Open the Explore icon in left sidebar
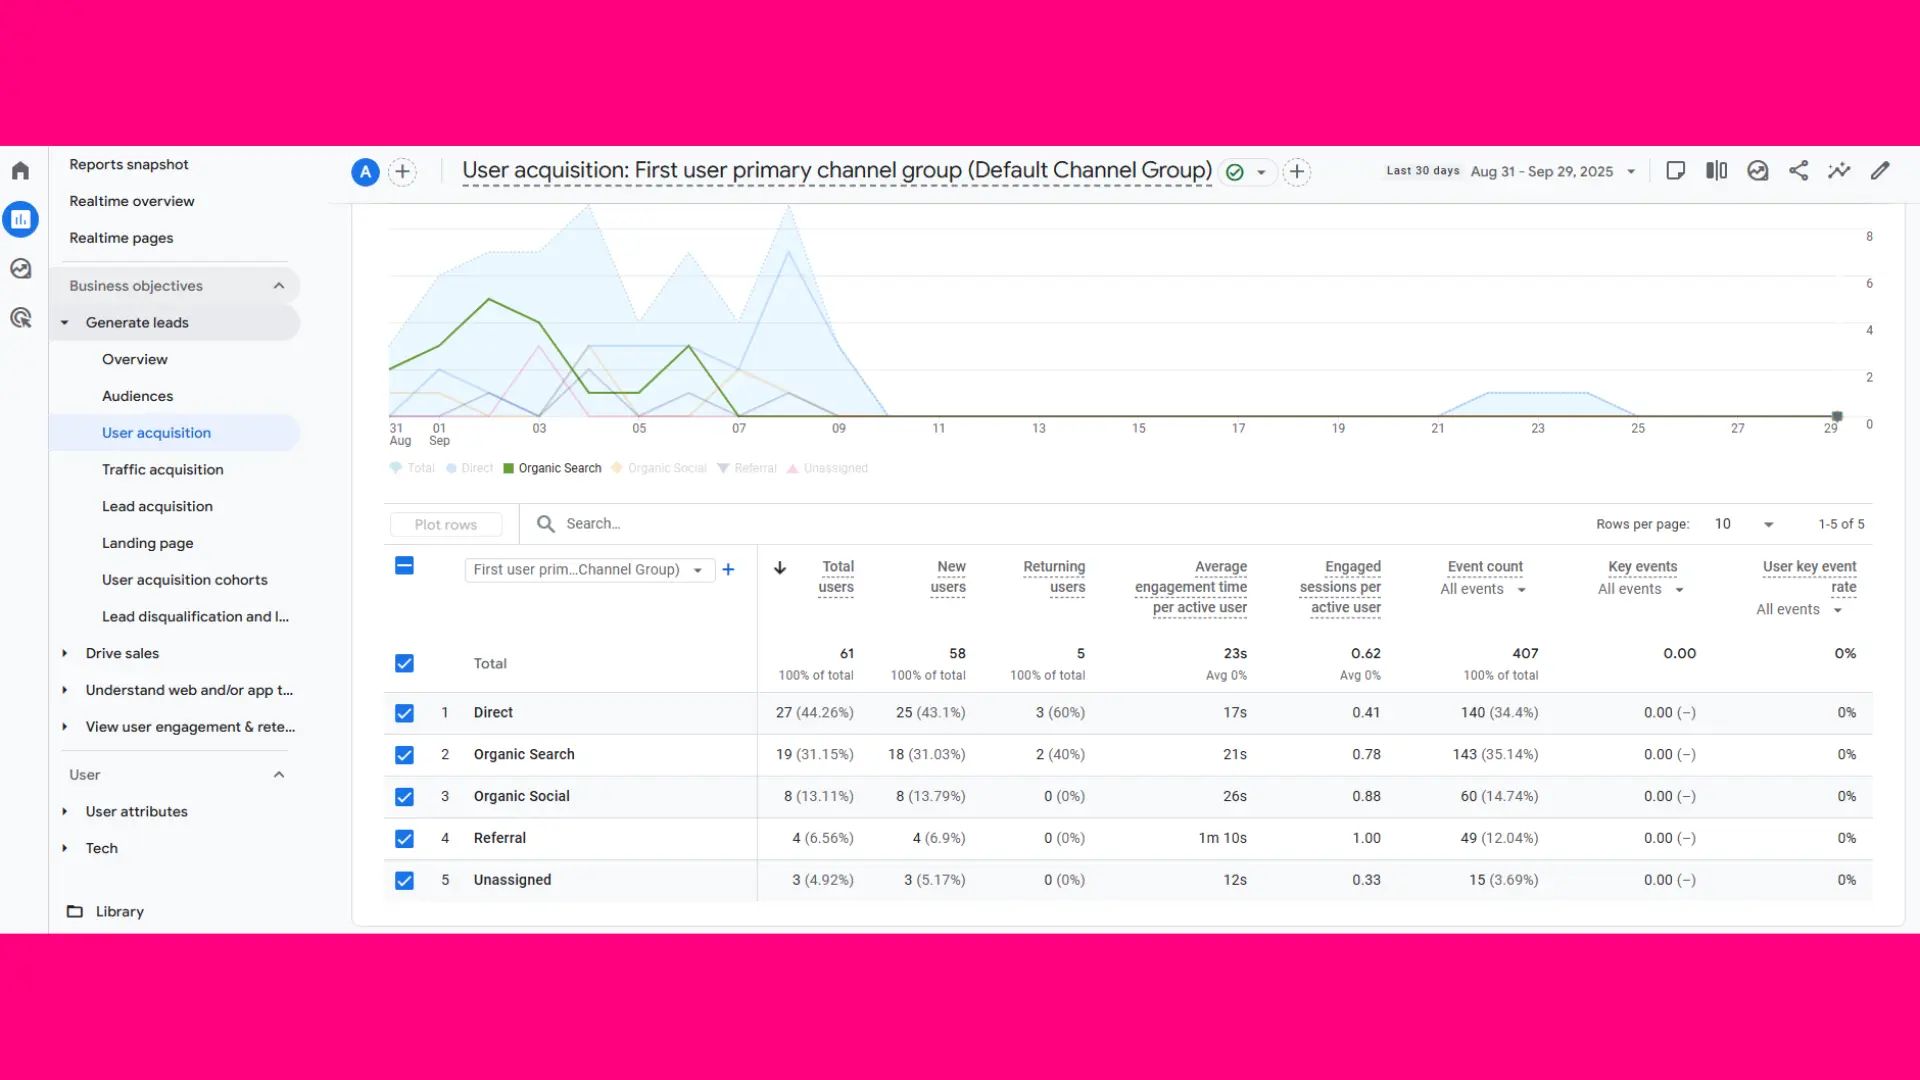Screen dimensions: 1920x1080 (x=21, y=268)
